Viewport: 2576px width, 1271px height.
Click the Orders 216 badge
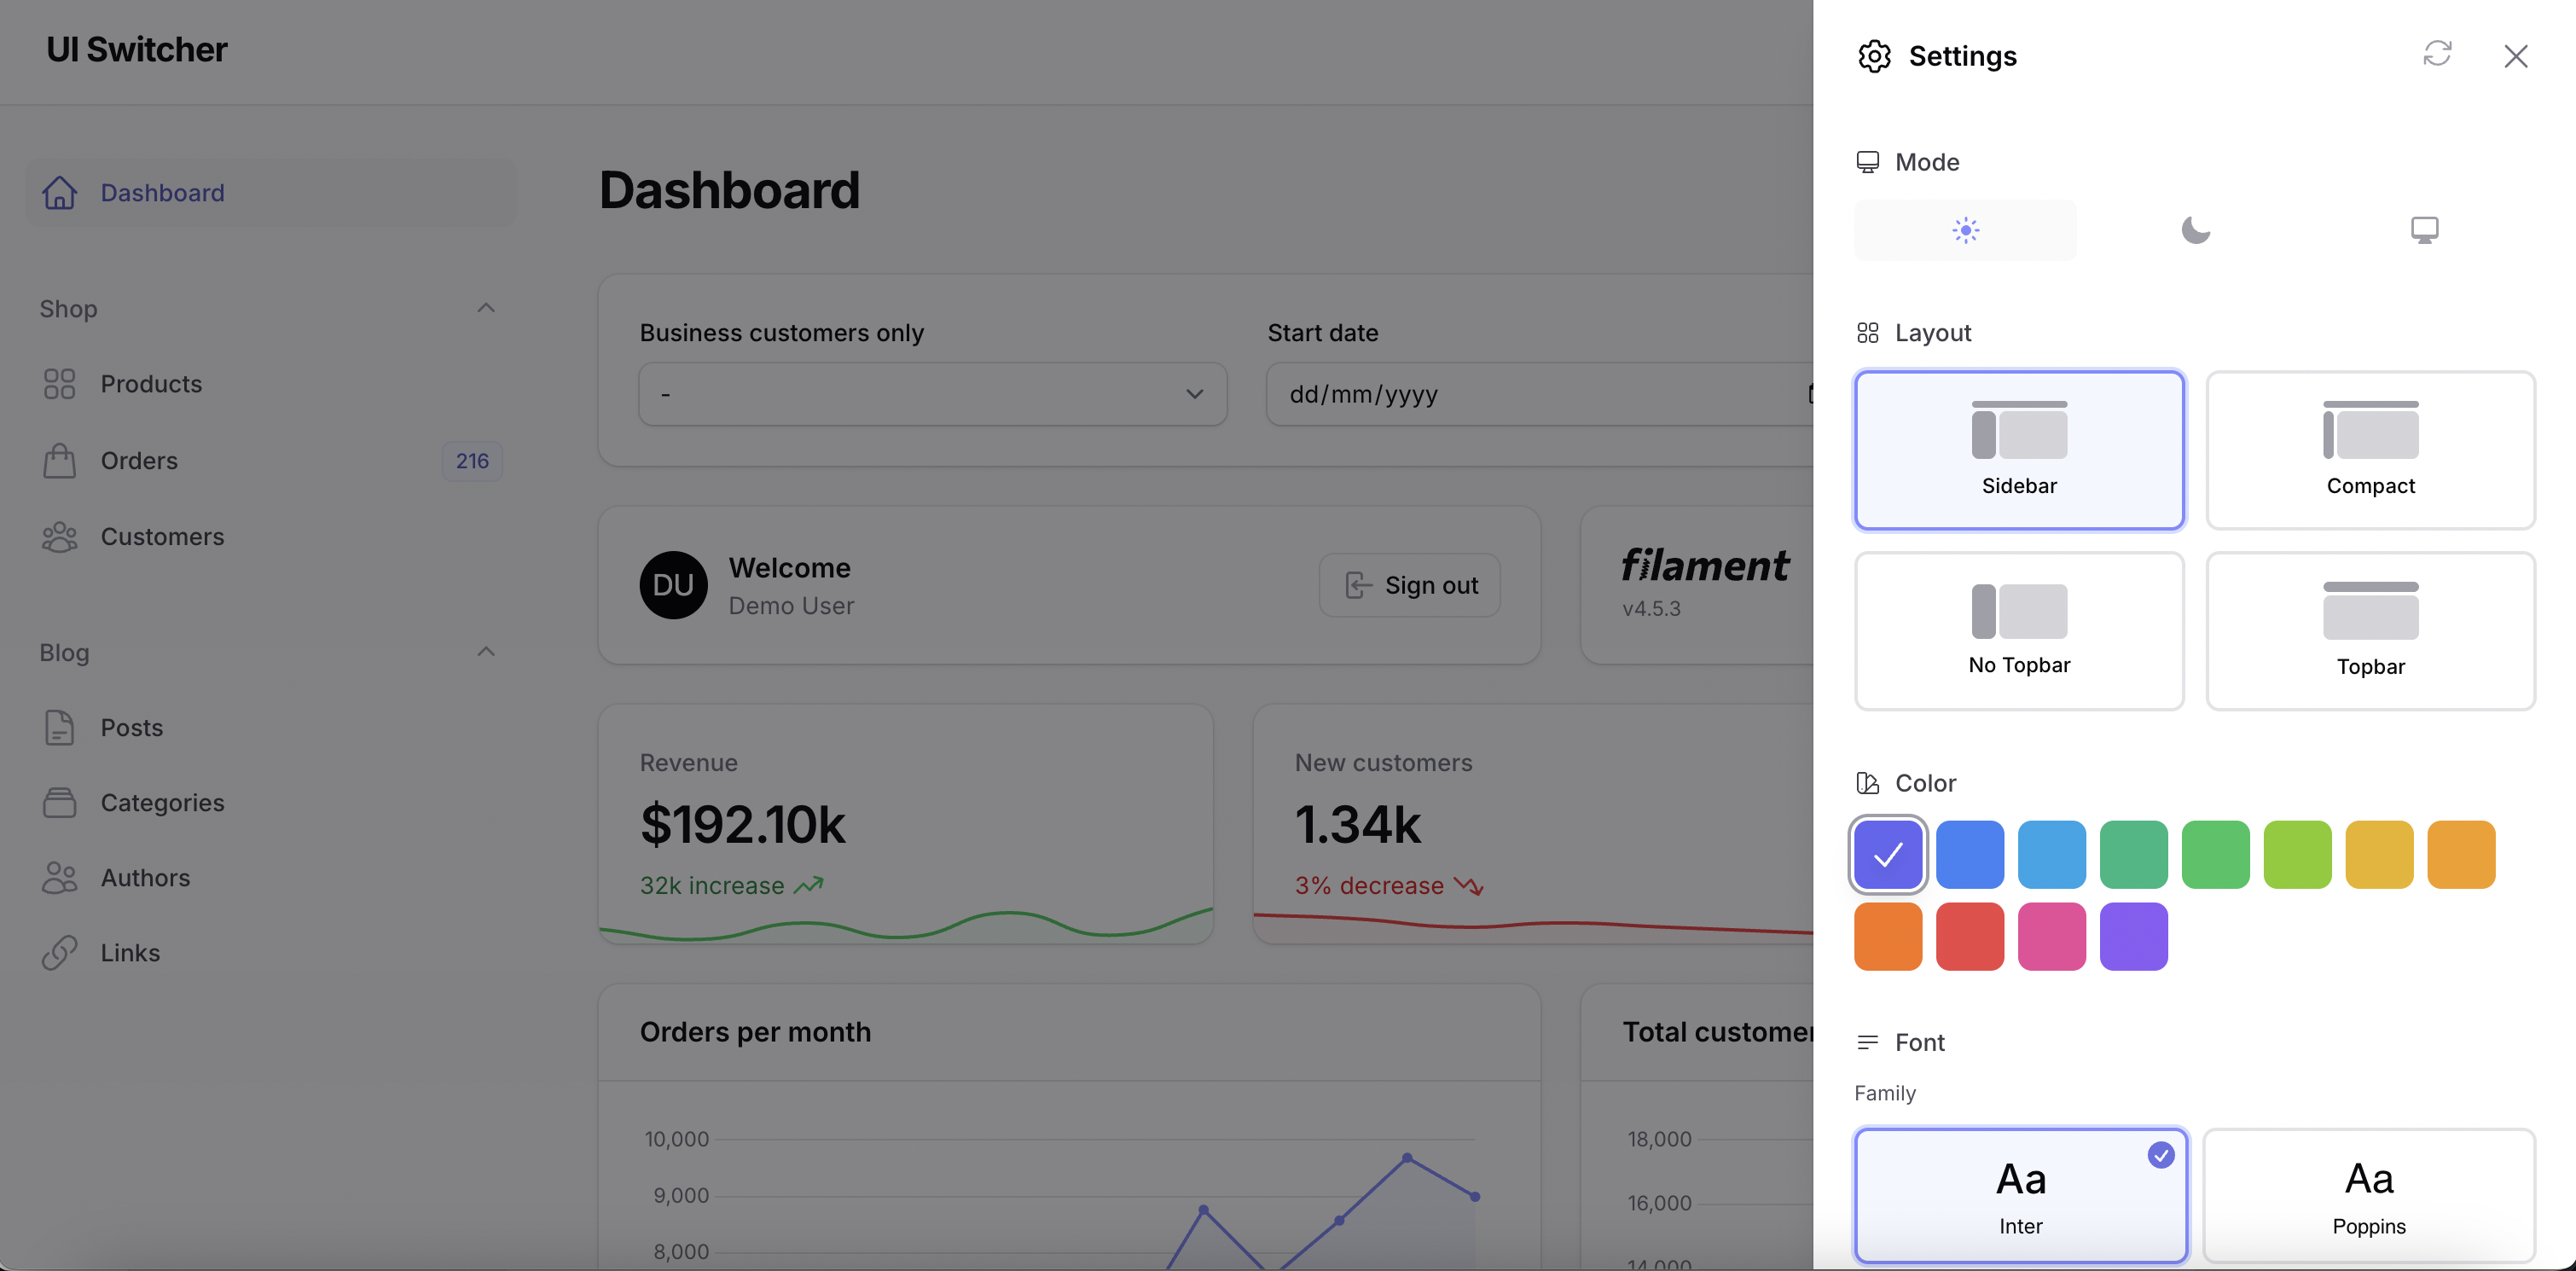coord(472,461)
